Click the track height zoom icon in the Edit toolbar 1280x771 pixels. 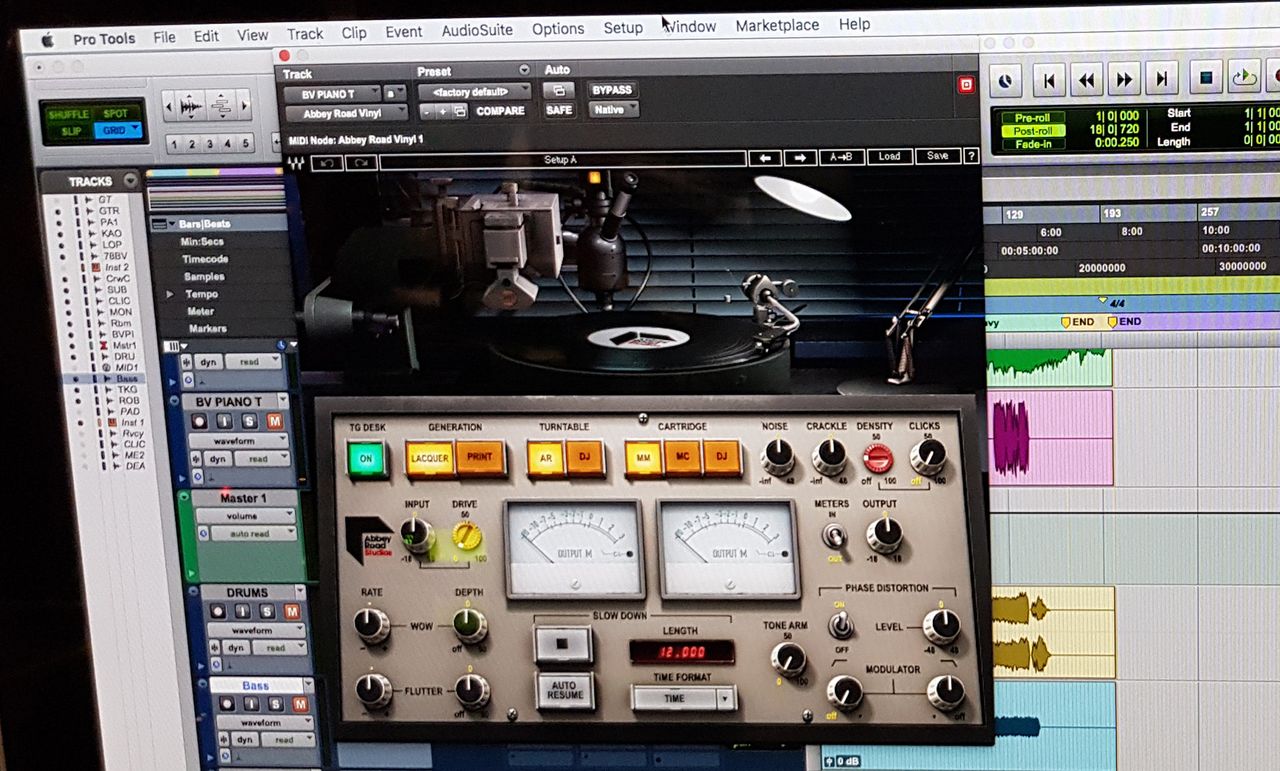pyautogui.click(x=221, y=105)
